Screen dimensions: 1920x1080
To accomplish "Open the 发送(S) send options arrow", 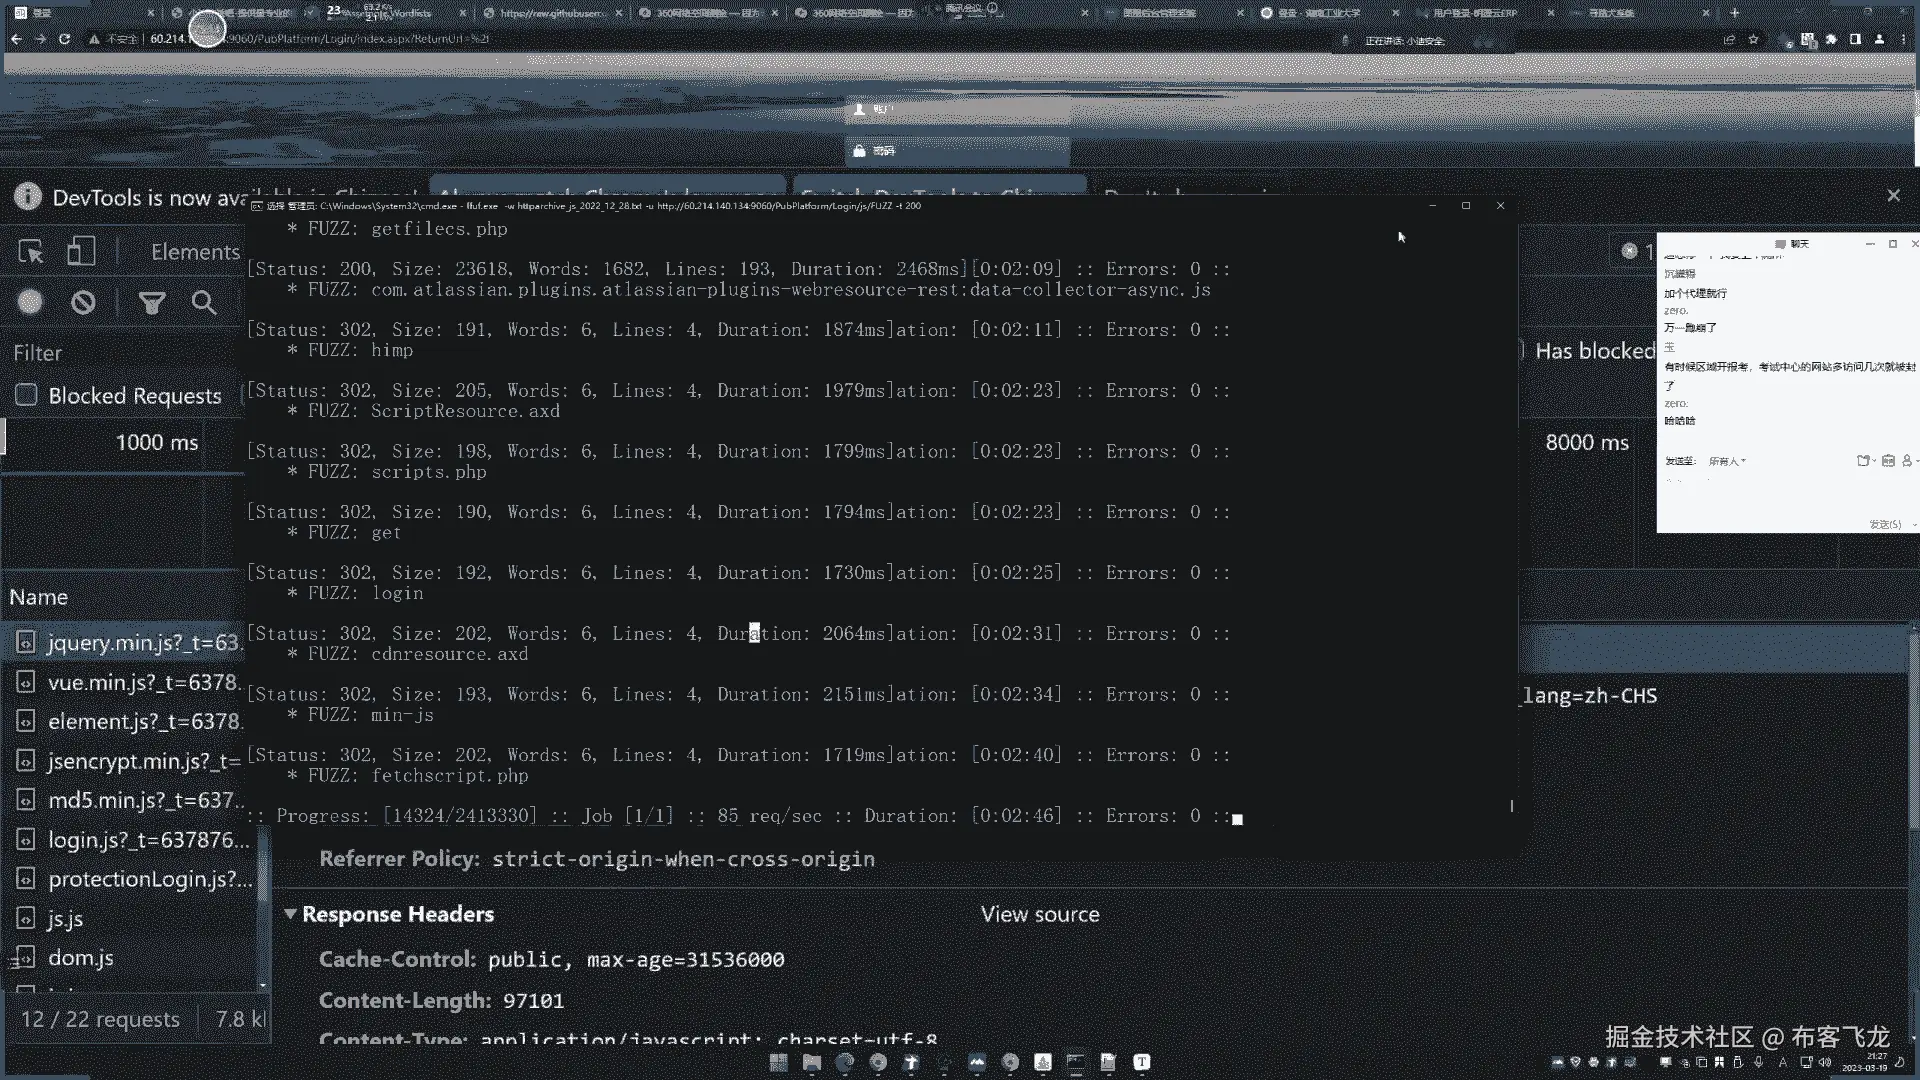I will click(1914, 525).
